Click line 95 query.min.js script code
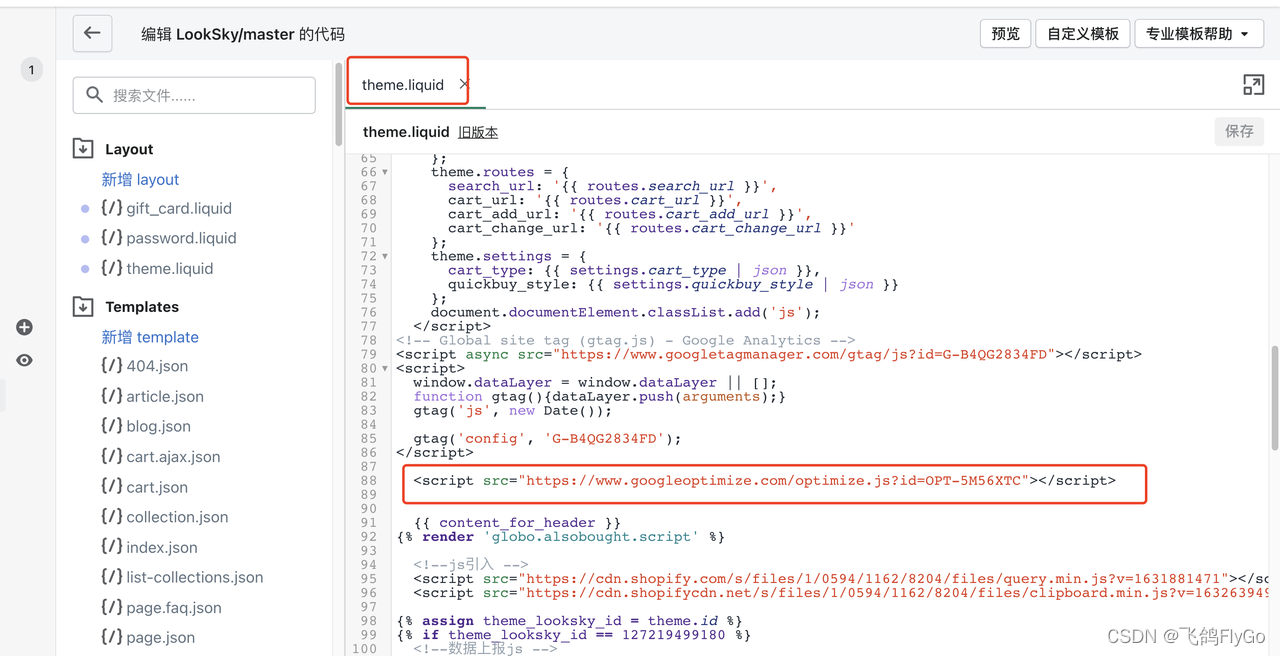1280x656 pixels. click(841, 579)
